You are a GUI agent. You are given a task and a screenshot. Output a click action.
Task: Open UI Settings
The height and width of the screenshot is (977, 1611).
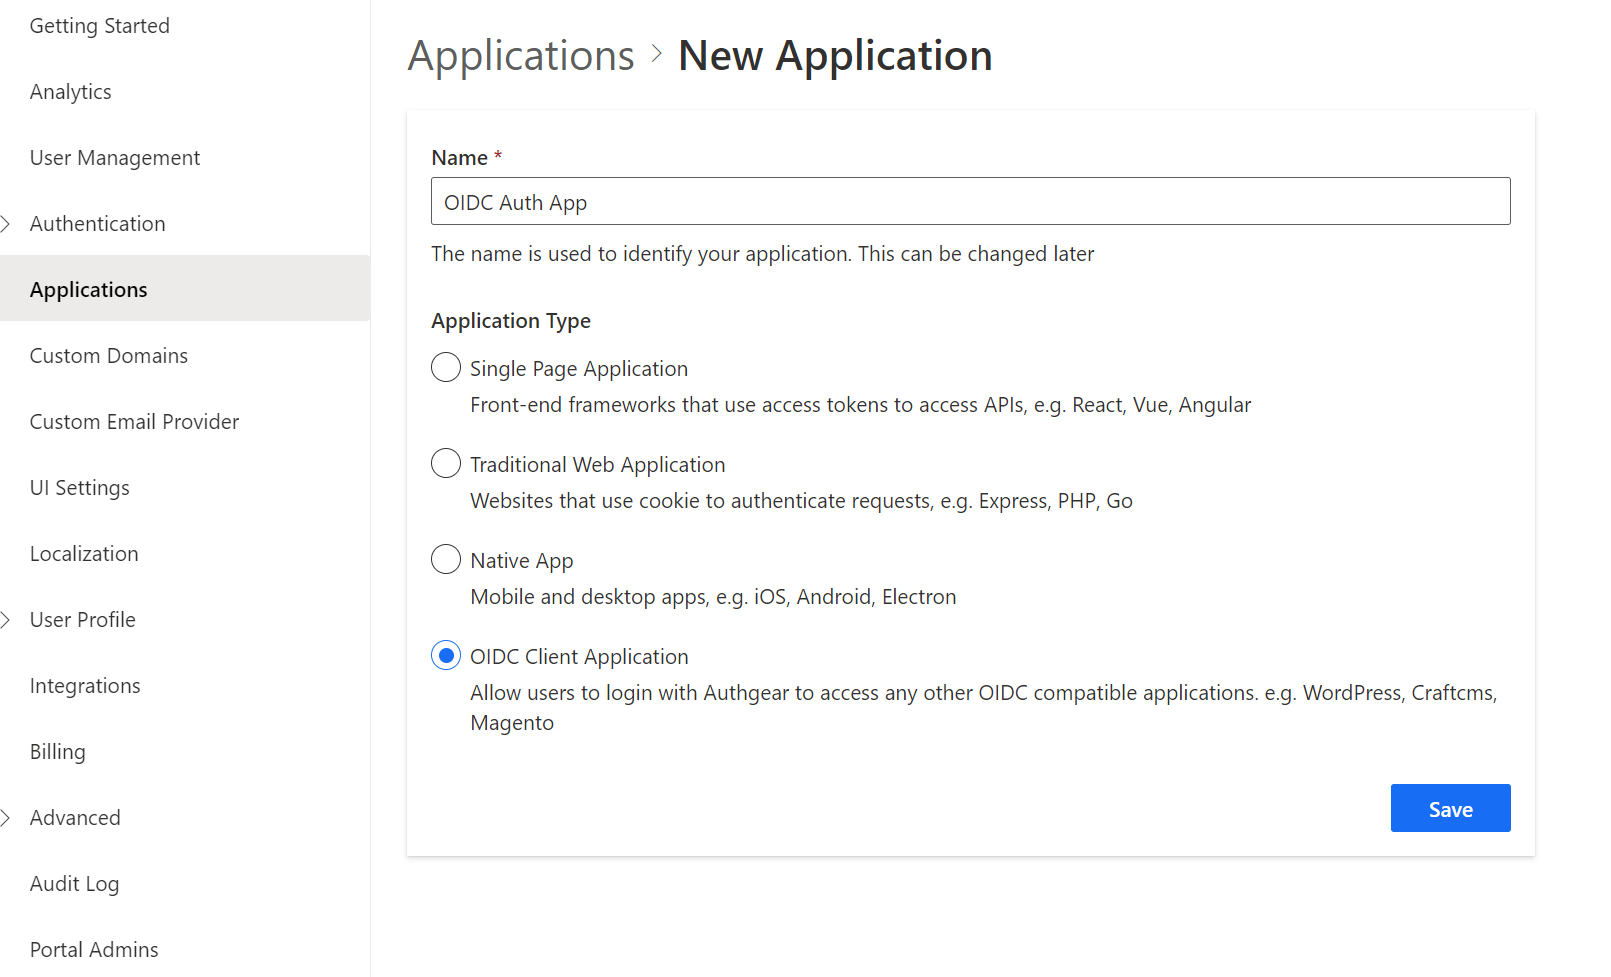tap(79, 487)
